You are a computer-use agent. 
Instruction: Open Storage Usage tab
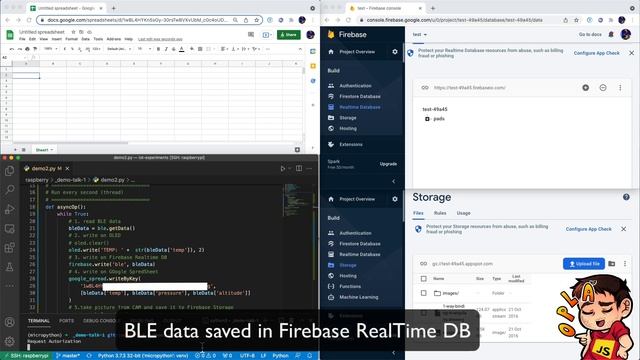(463, 213)
